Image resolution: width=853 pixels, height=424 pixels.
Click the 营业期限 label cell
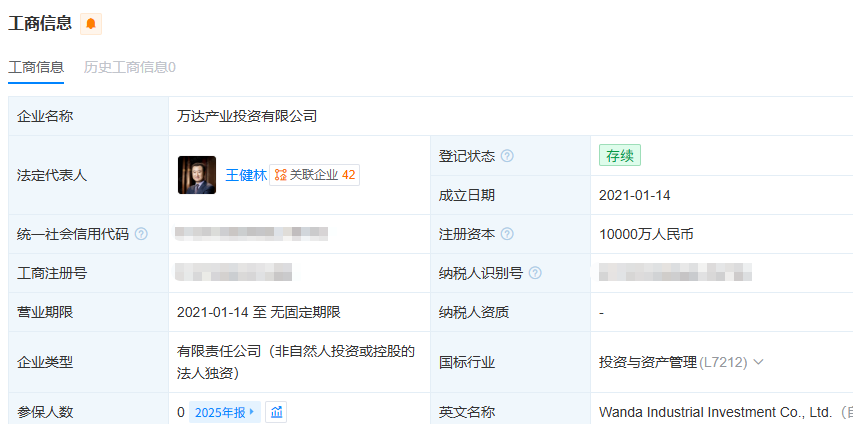(x=88, y=312)
